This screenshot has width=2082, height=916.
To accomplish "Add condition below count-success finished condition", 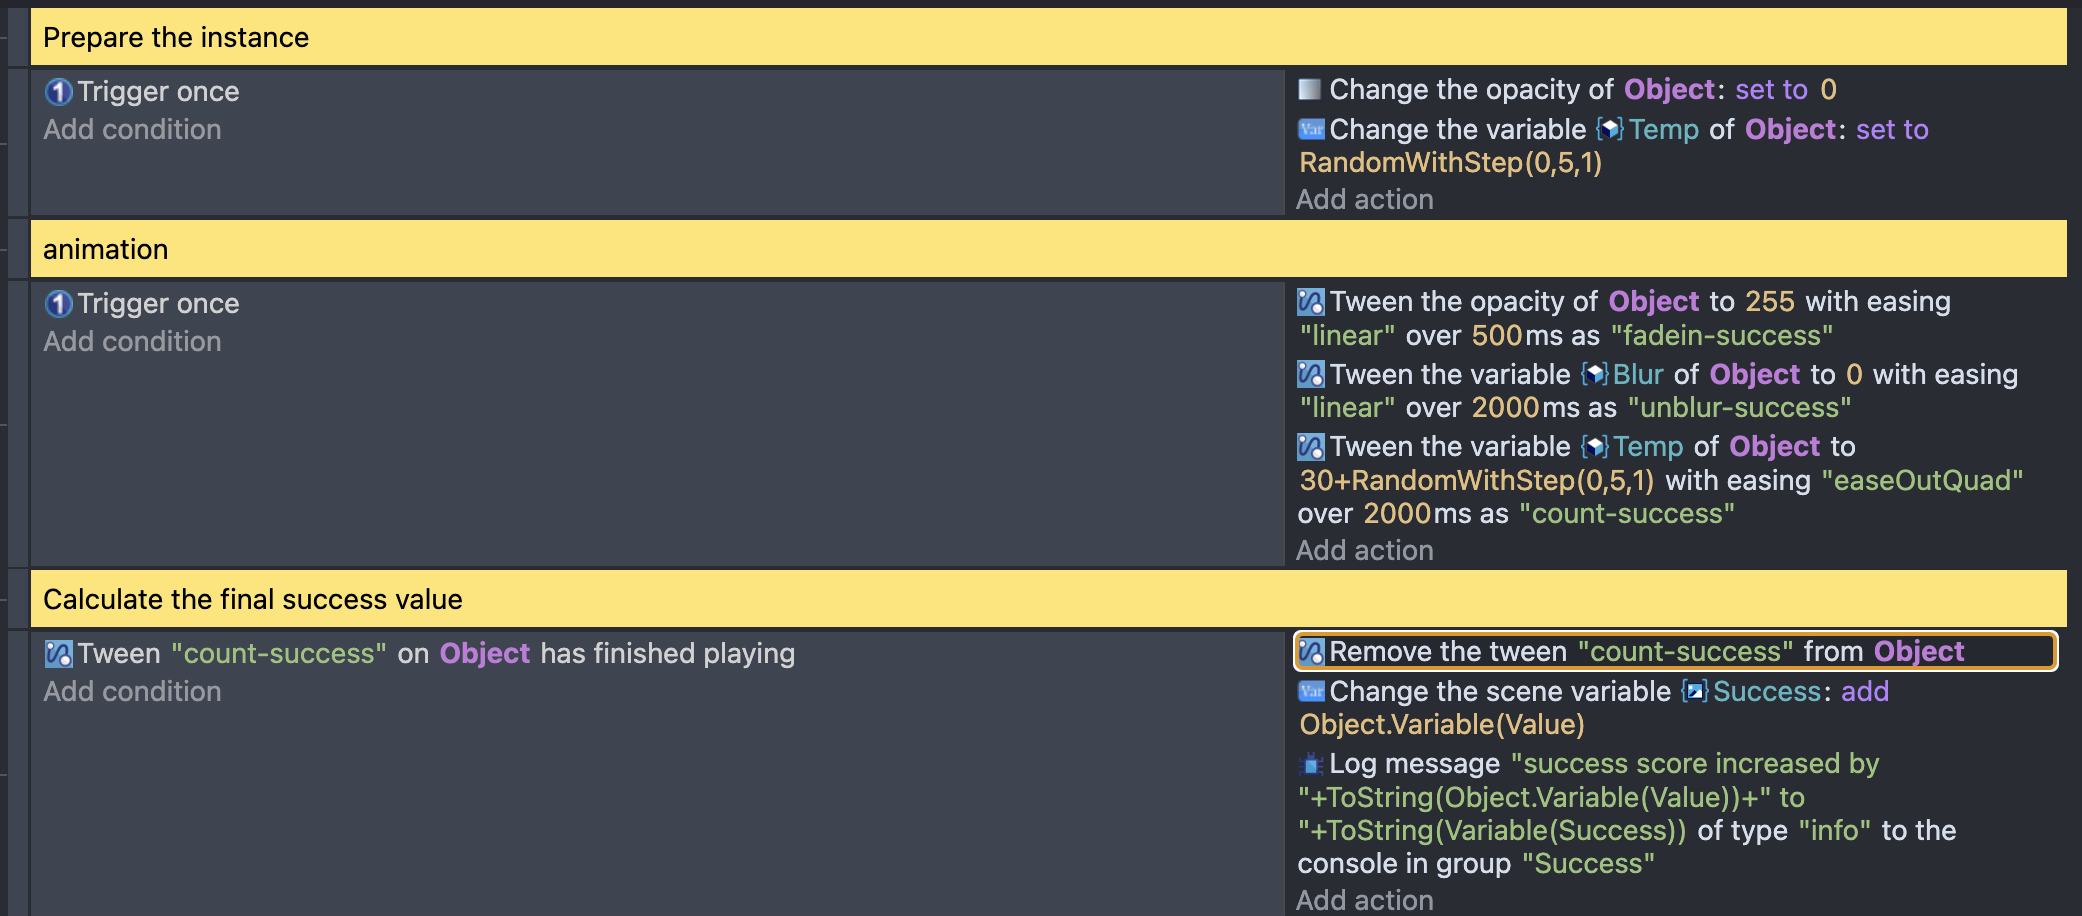I will [x=132, y=692].
